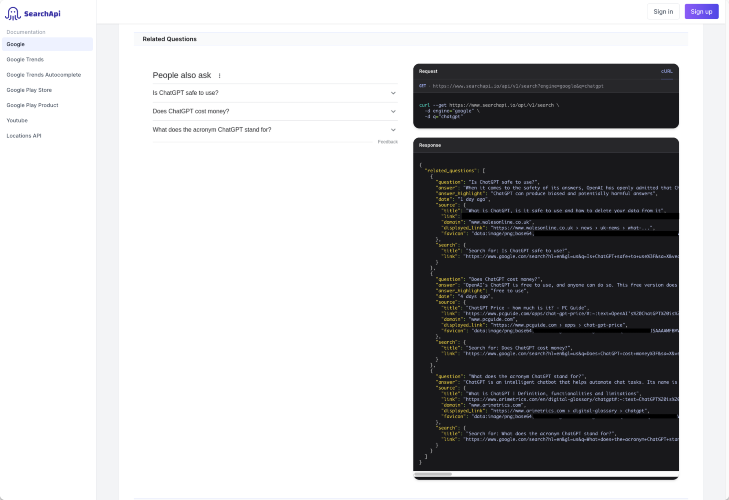Click the Related Questions section header

[x=169, y=39]
